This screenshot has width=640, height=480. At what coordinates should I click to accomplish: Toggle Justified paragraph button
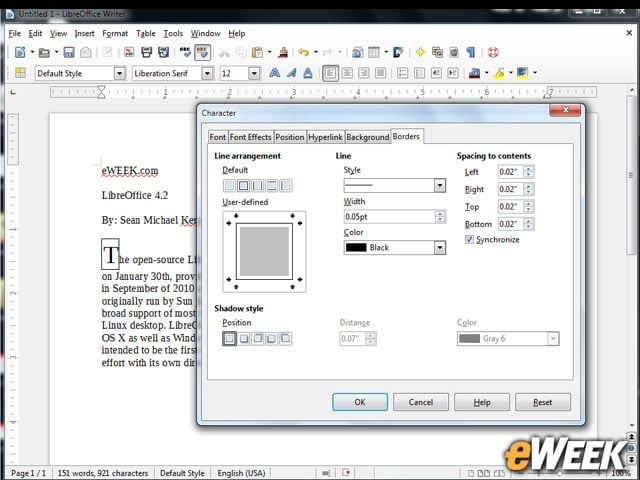[x=380, y=73]
